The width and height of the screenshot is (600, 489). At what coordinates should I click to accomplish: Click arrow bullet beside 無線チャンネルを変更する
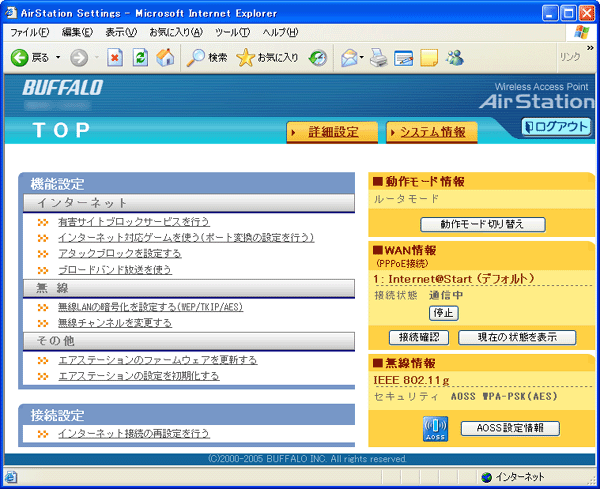(x=43, y=324)
